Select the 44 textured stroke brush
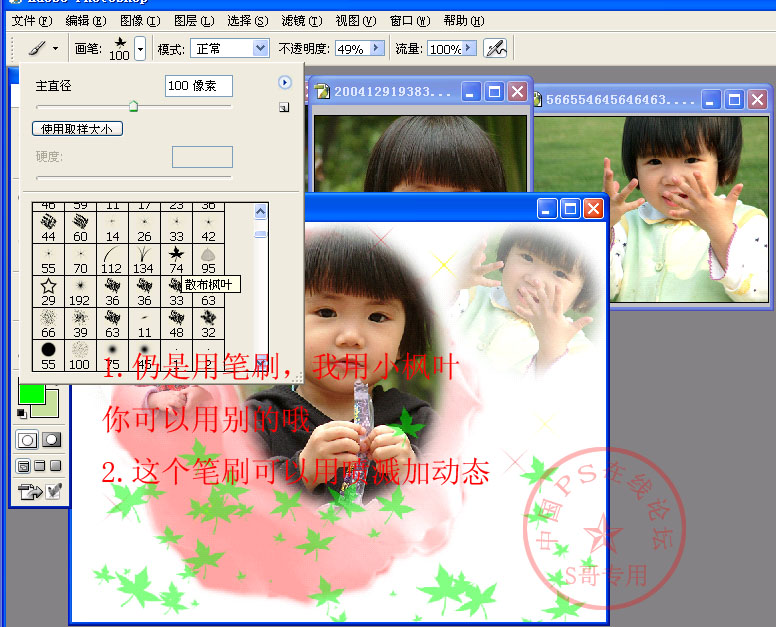The image size is (776, 627). coord(48,228)
